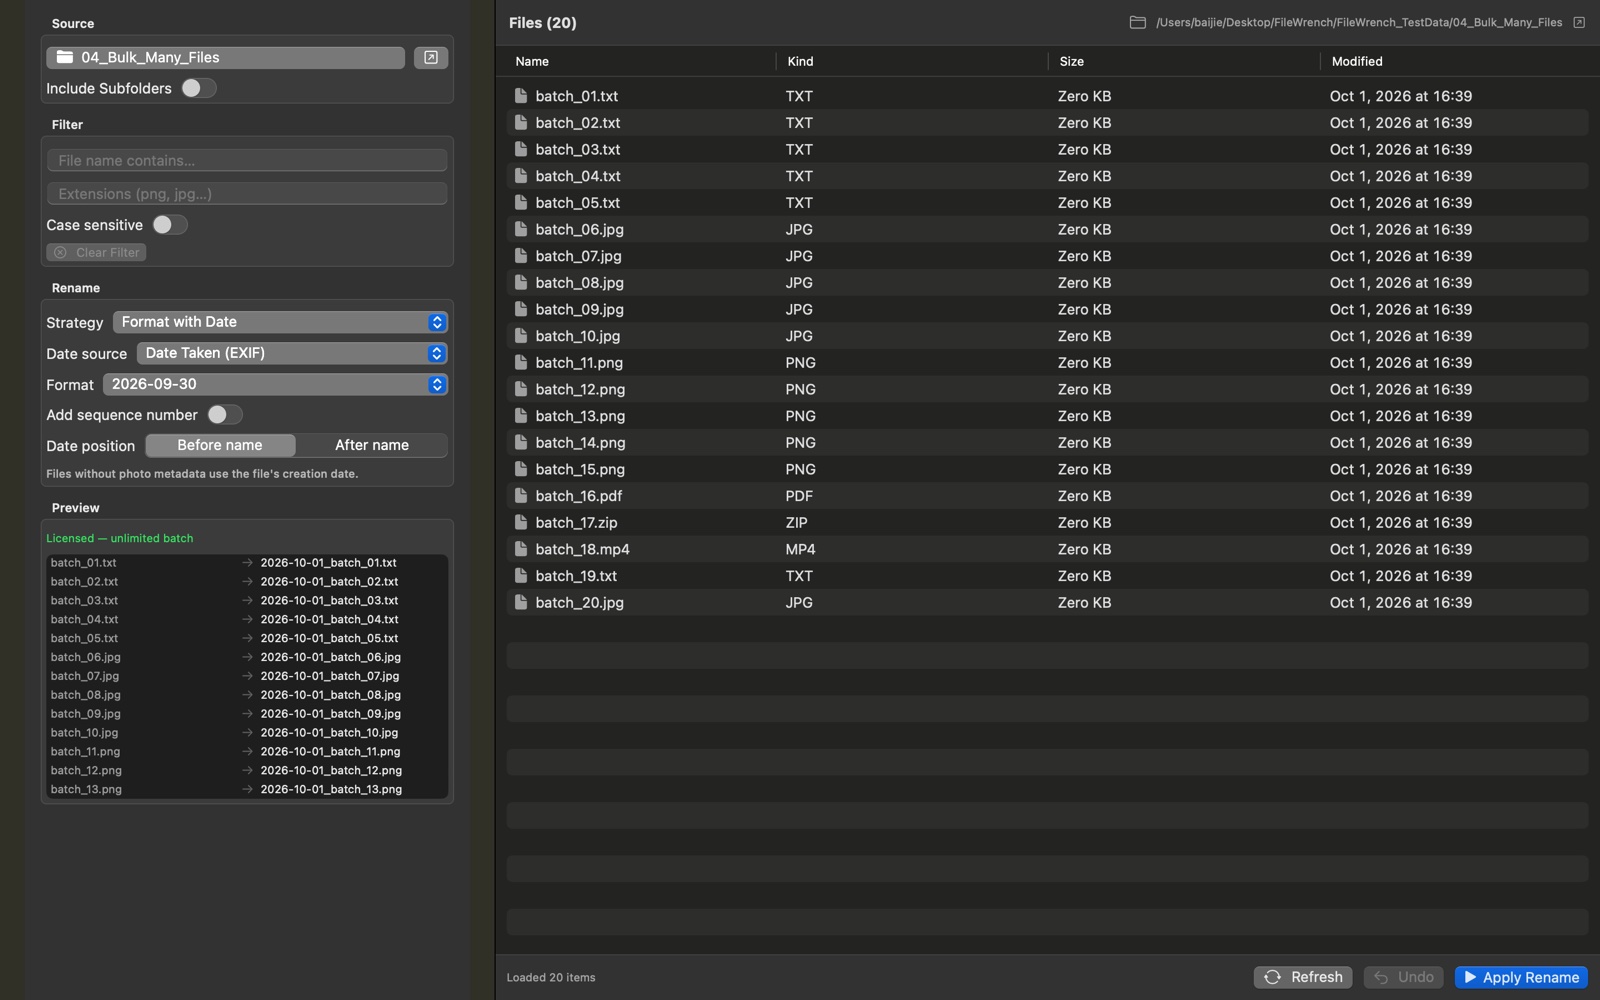Open the Format date dropdown

275,384
